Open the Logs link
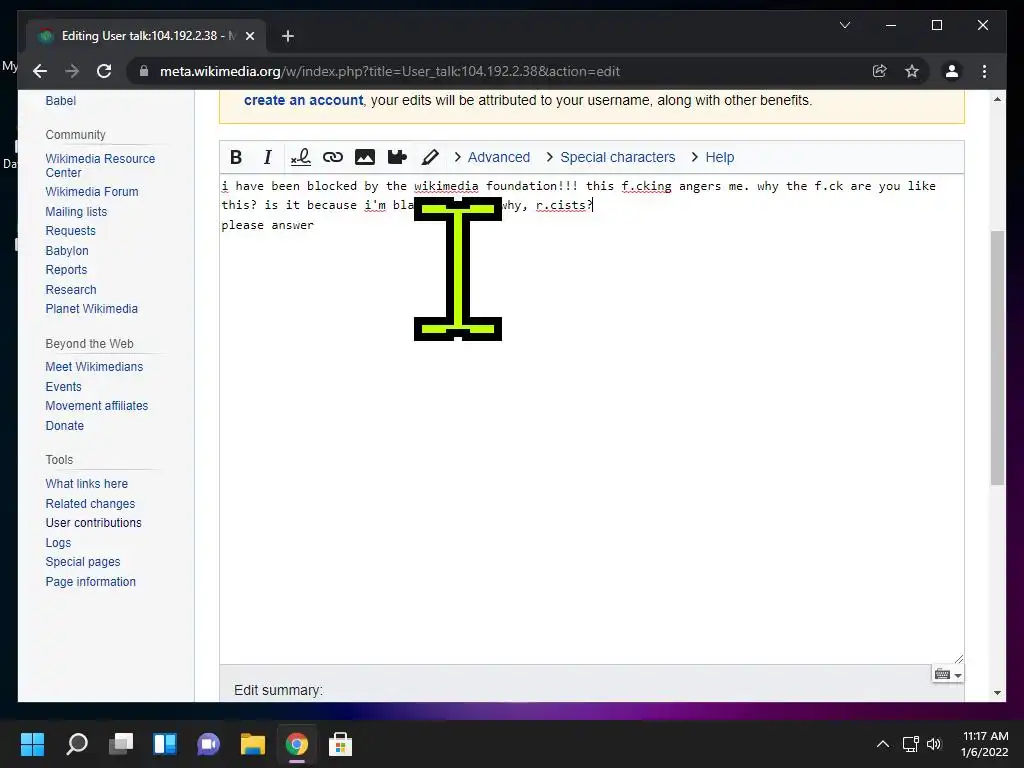The width and height of the screenshot is (1024, 768). click(x=58, y=543)
